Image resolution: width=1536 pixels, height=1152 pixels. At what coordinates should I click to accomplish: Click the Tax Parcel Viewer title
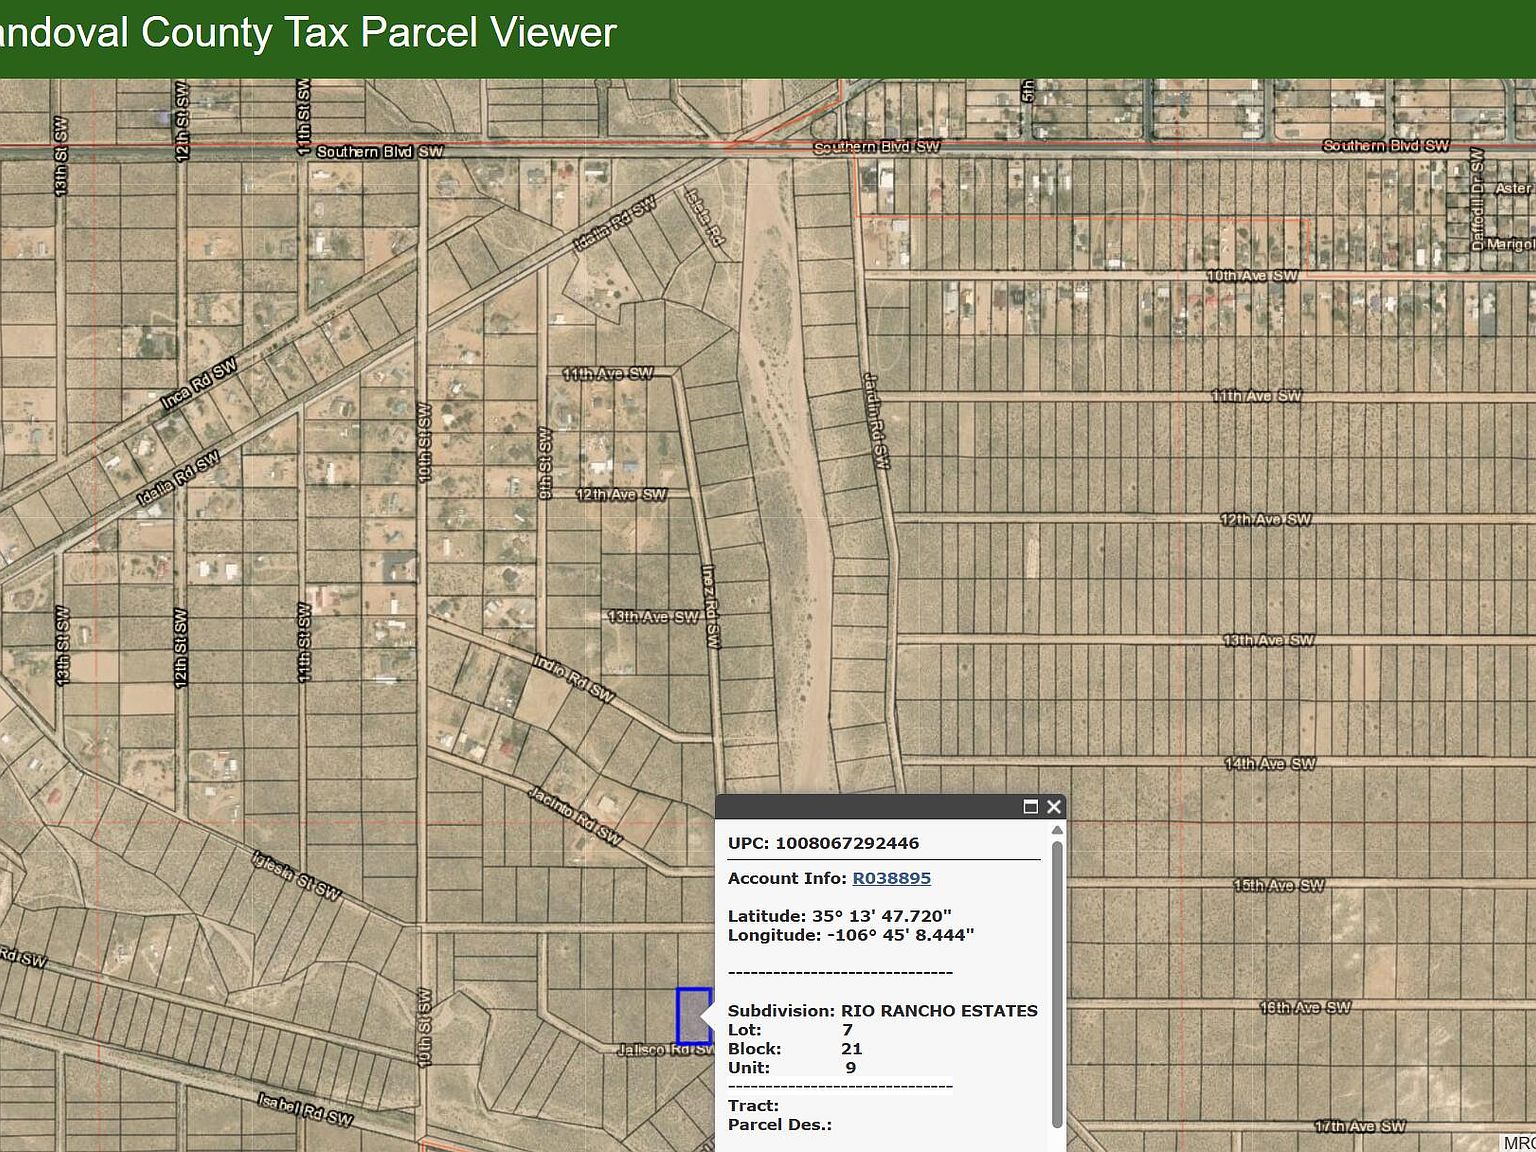pyautogui.click(x=308, y=33)
